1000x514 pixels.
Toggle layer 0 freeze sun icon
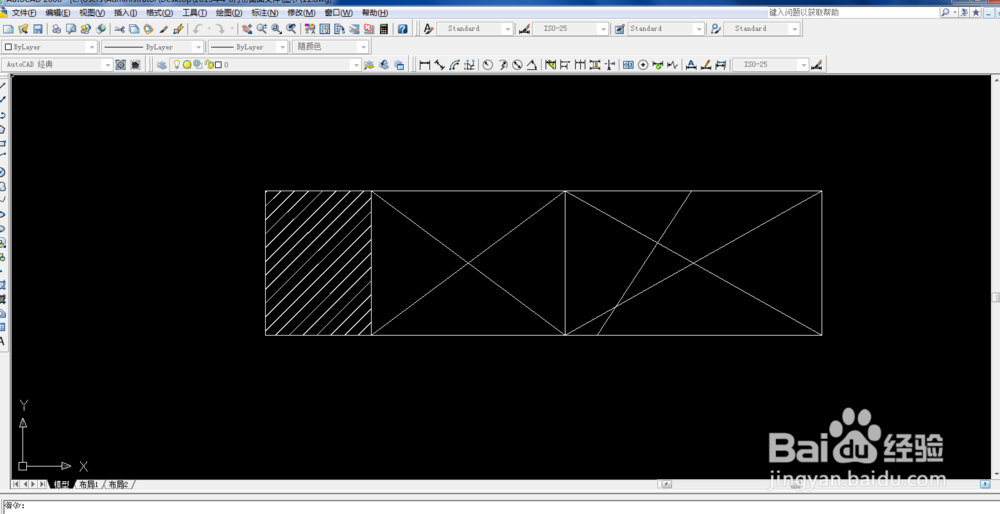click(188, 64)
